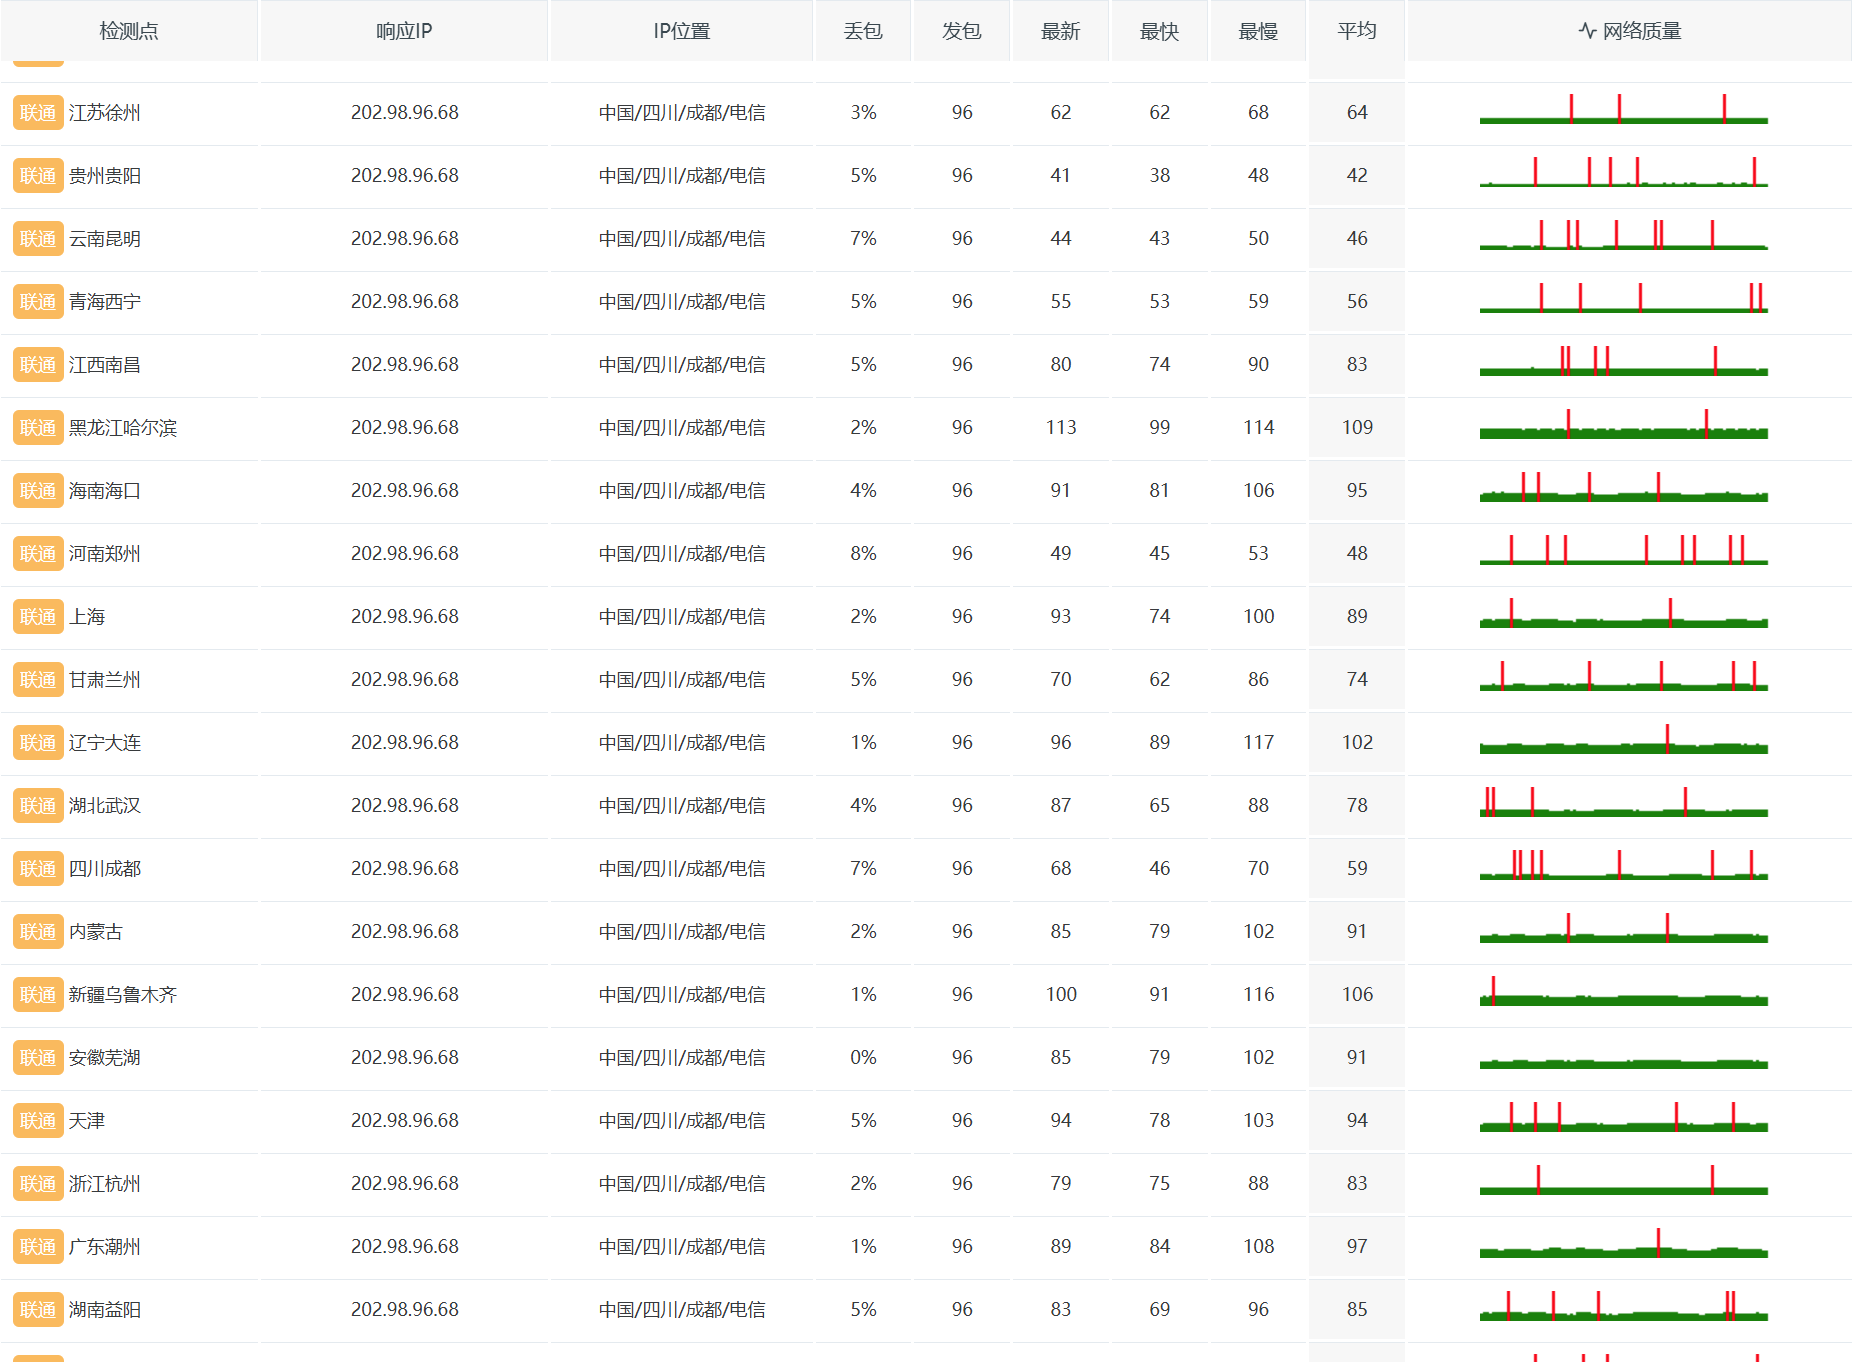Click 0% packet loss in 安徽芜湖 row
Image resolution: width=1853 pixels, height=1362 pixels.
point(863,1058)
